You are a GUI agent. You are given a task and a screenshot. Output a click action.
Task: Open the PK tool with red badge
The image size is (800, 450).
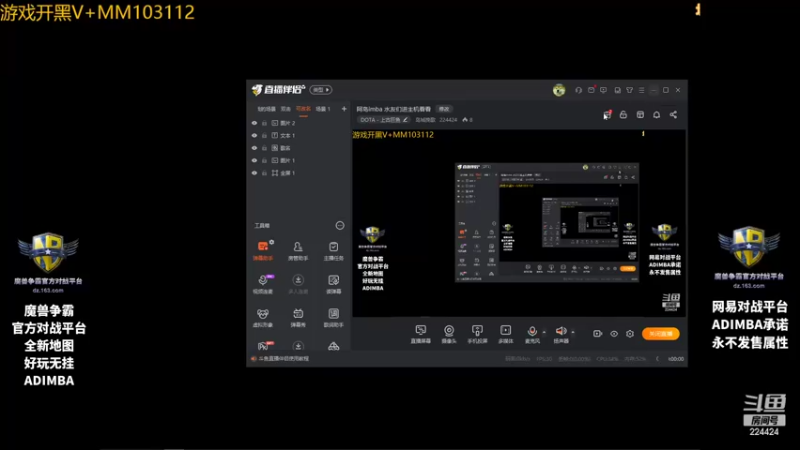[265, 346]
